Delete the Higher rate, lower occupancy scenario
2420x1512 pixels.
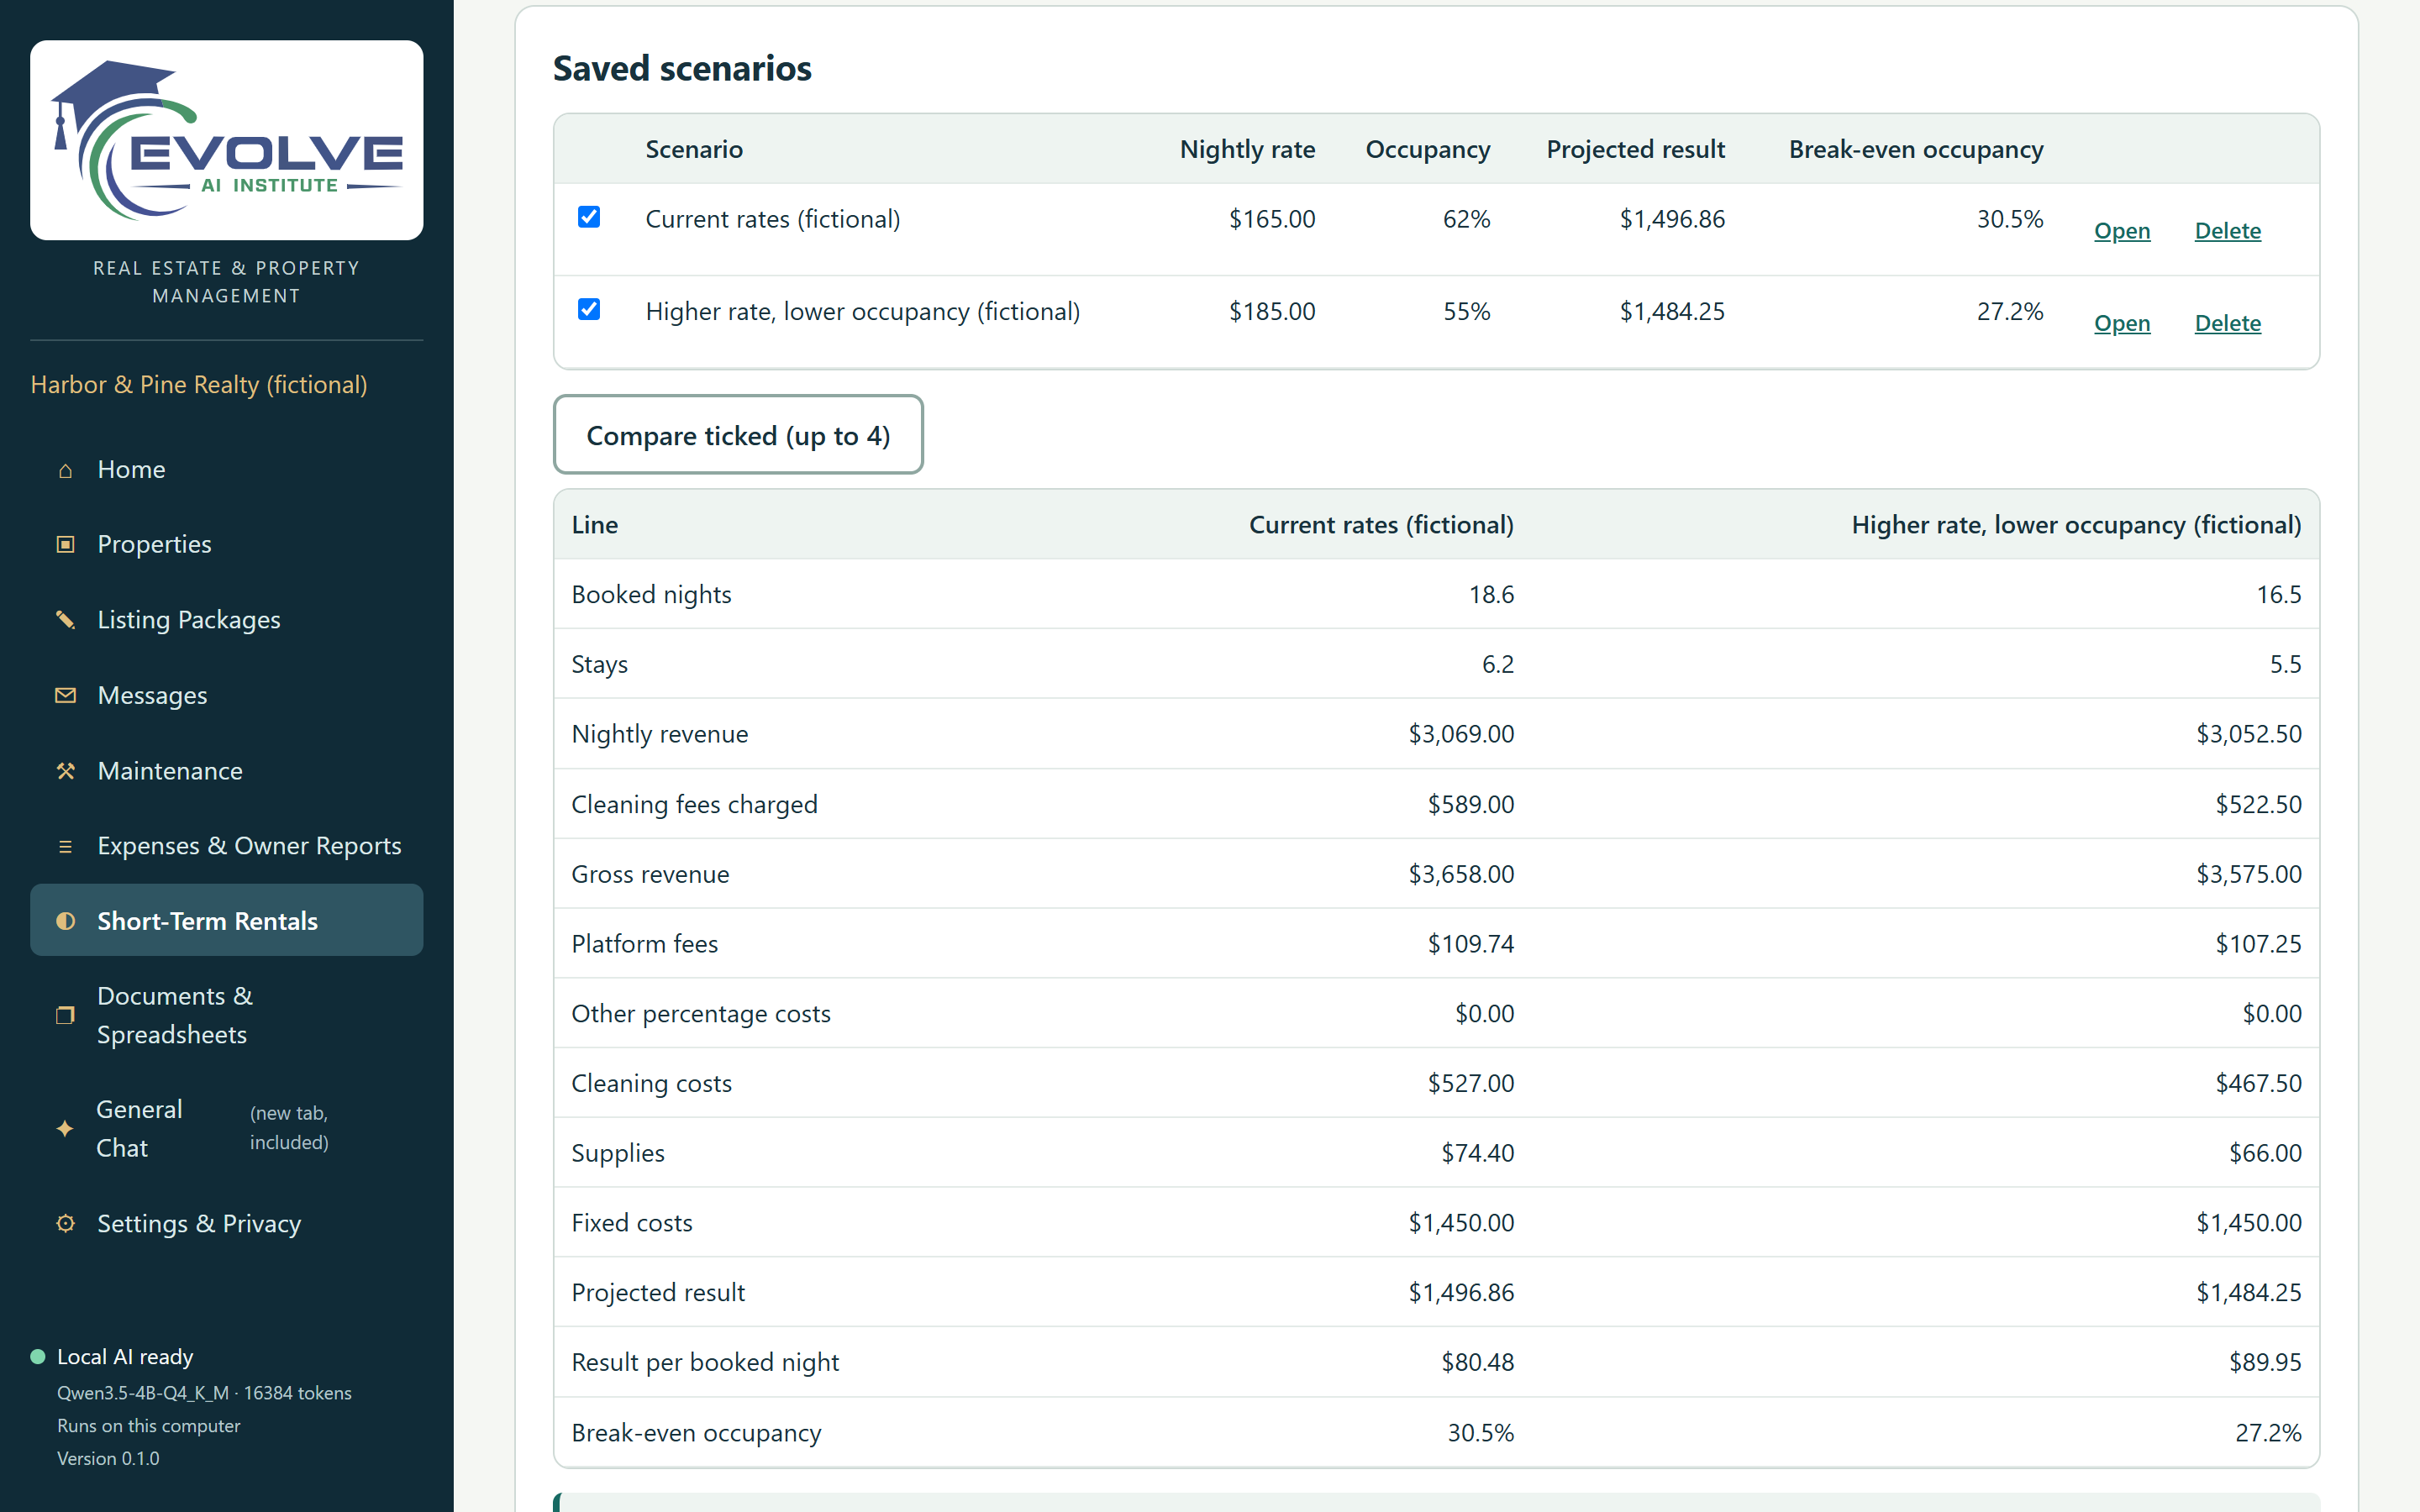[x=2227, y=324]
